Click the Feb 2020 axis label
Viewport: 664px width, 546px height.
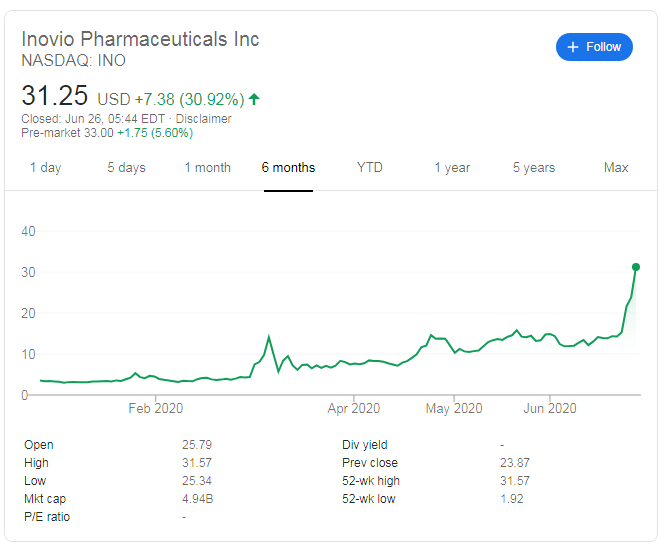tap(156, 408)
